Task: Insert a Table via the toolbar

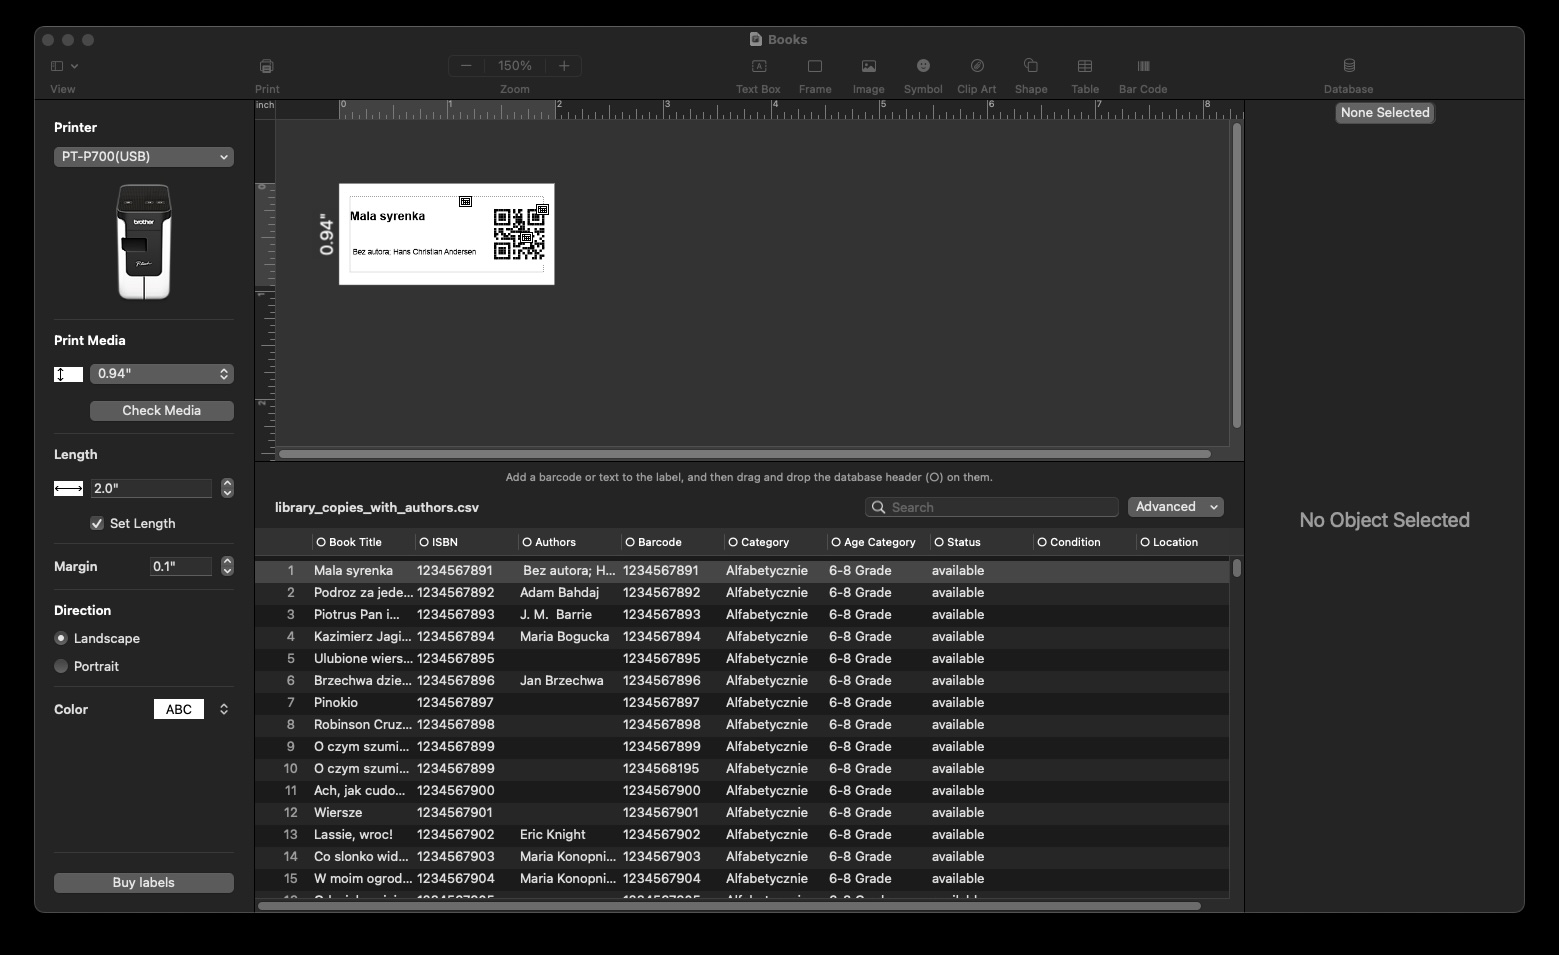Action: click(x=1085, y=66)
